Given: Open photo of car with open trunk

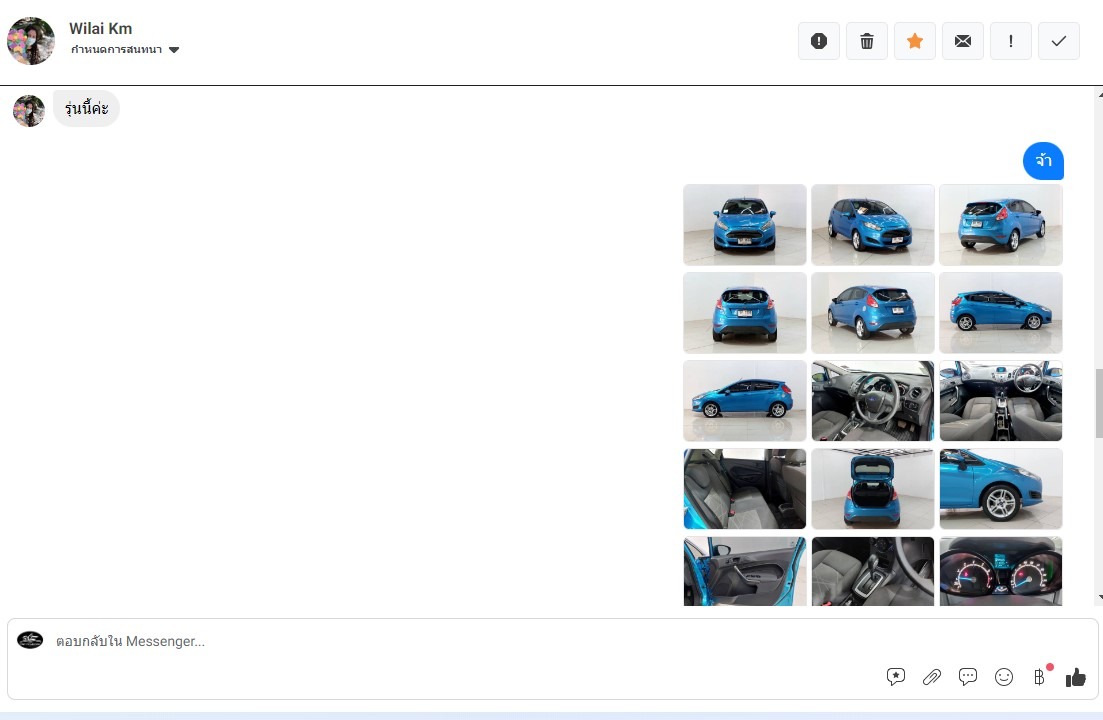Looking at the screenshot, I should pos(873,489).
